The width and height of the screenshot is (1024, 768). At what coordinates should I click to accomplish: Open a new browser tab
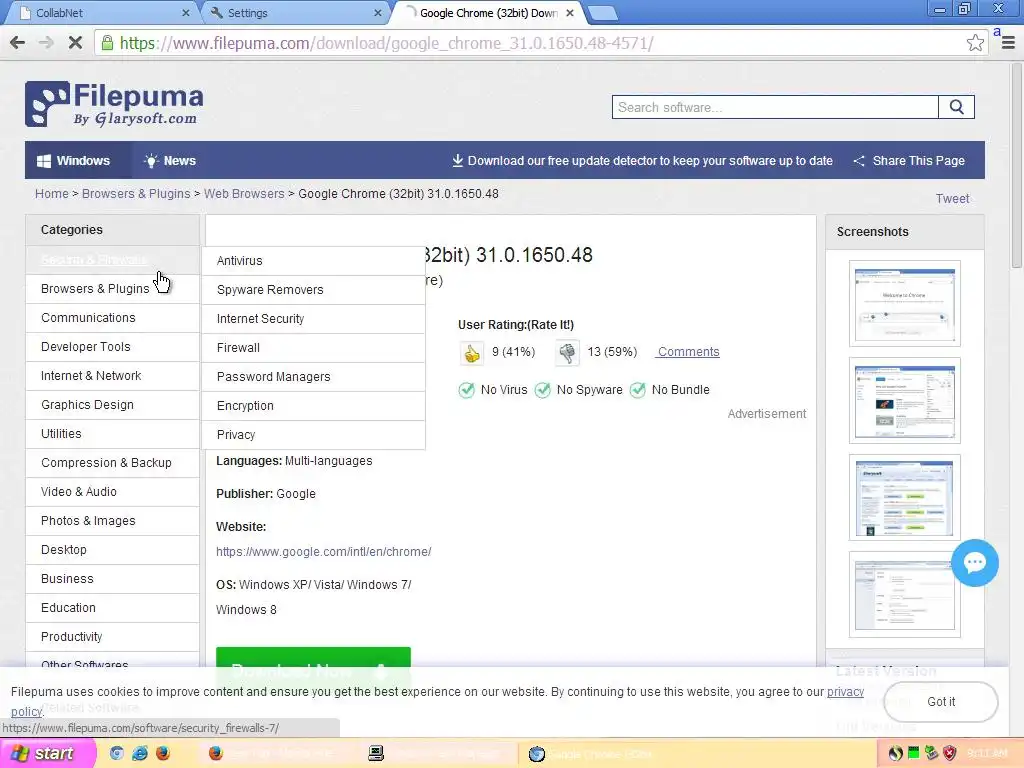pos(602,13)
